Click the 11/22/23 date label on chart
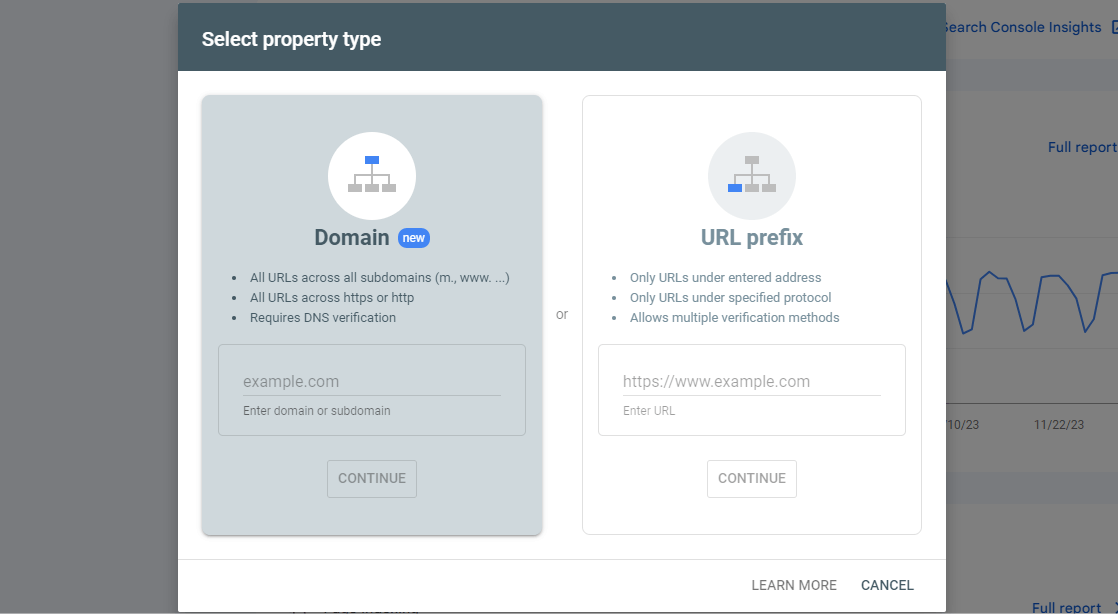Screen dimensions: 1118x614 [x=1059, y=424]
